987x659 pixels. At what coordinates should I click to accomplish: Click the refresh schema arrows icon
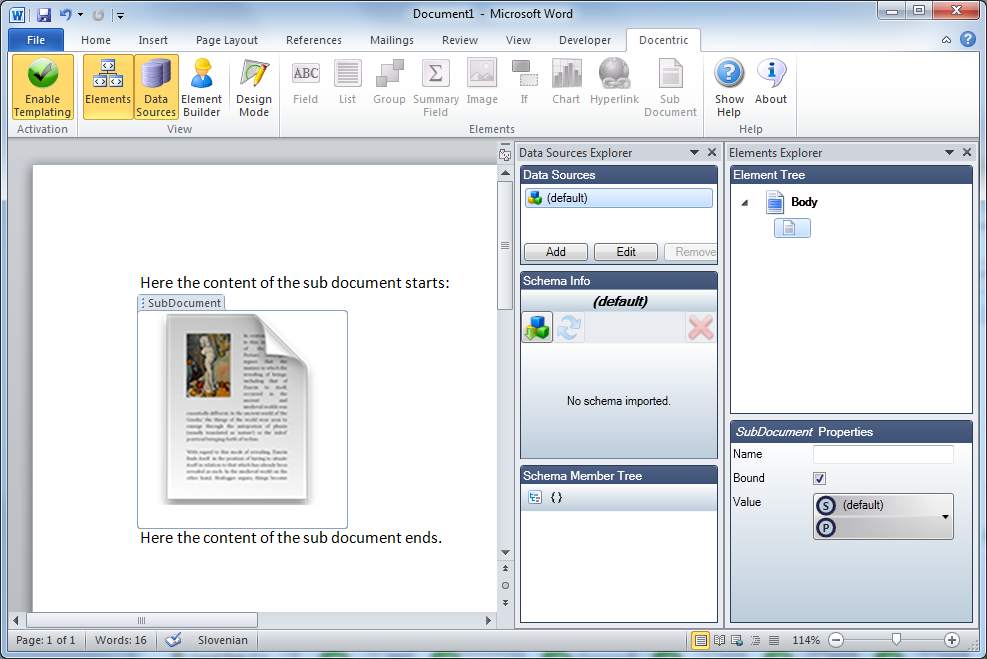click(569, 327)
